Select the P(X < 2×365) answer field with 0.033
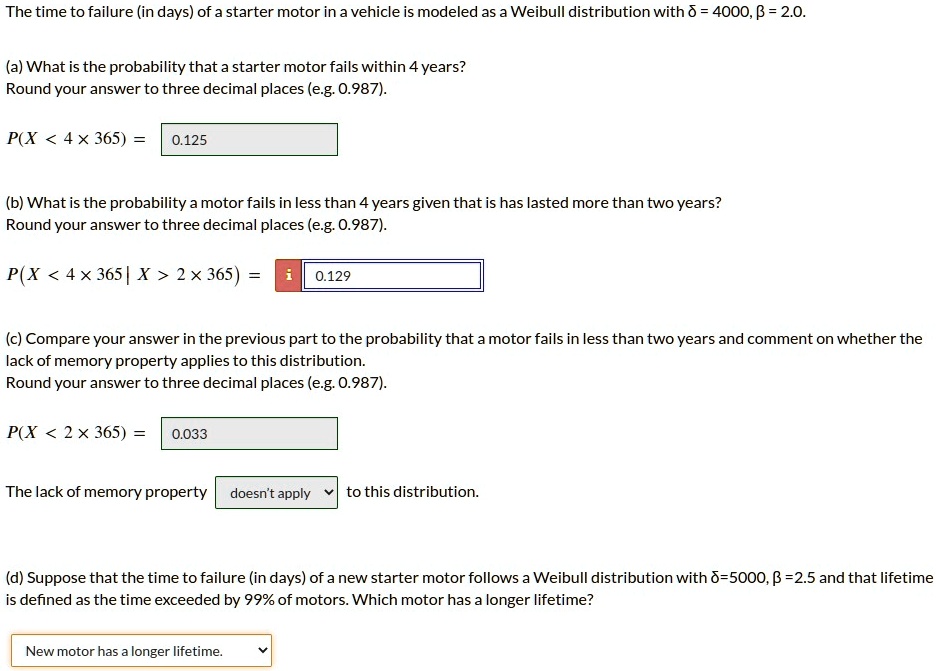This screenshot has width=937, height=671. 248,433
